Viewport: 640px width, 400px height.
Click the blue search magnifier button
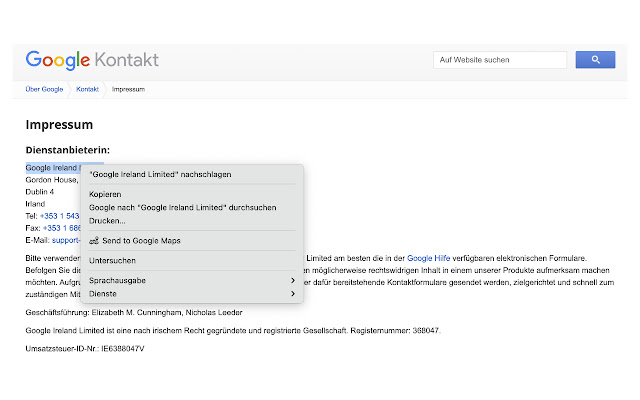click(x=596, y=60)
